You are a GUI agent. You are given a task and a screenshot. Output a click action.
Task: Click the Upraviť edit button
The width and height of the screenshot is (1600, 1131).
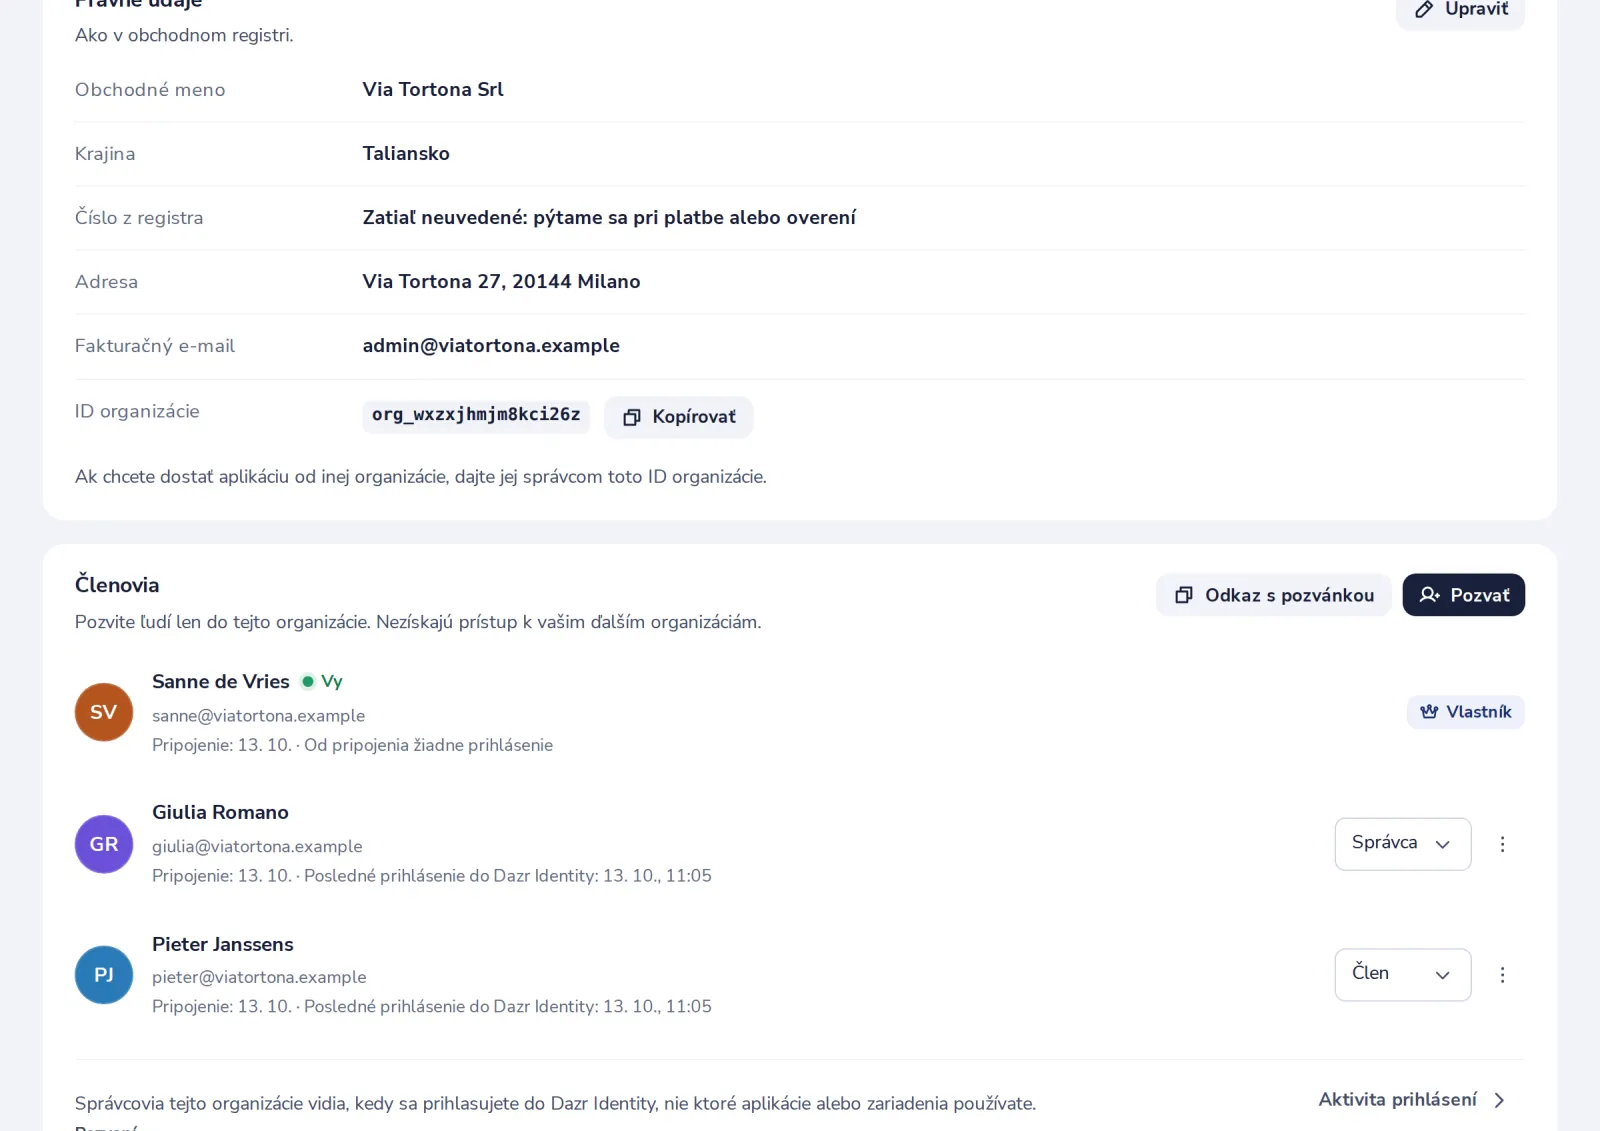(x=1460, y=10)
